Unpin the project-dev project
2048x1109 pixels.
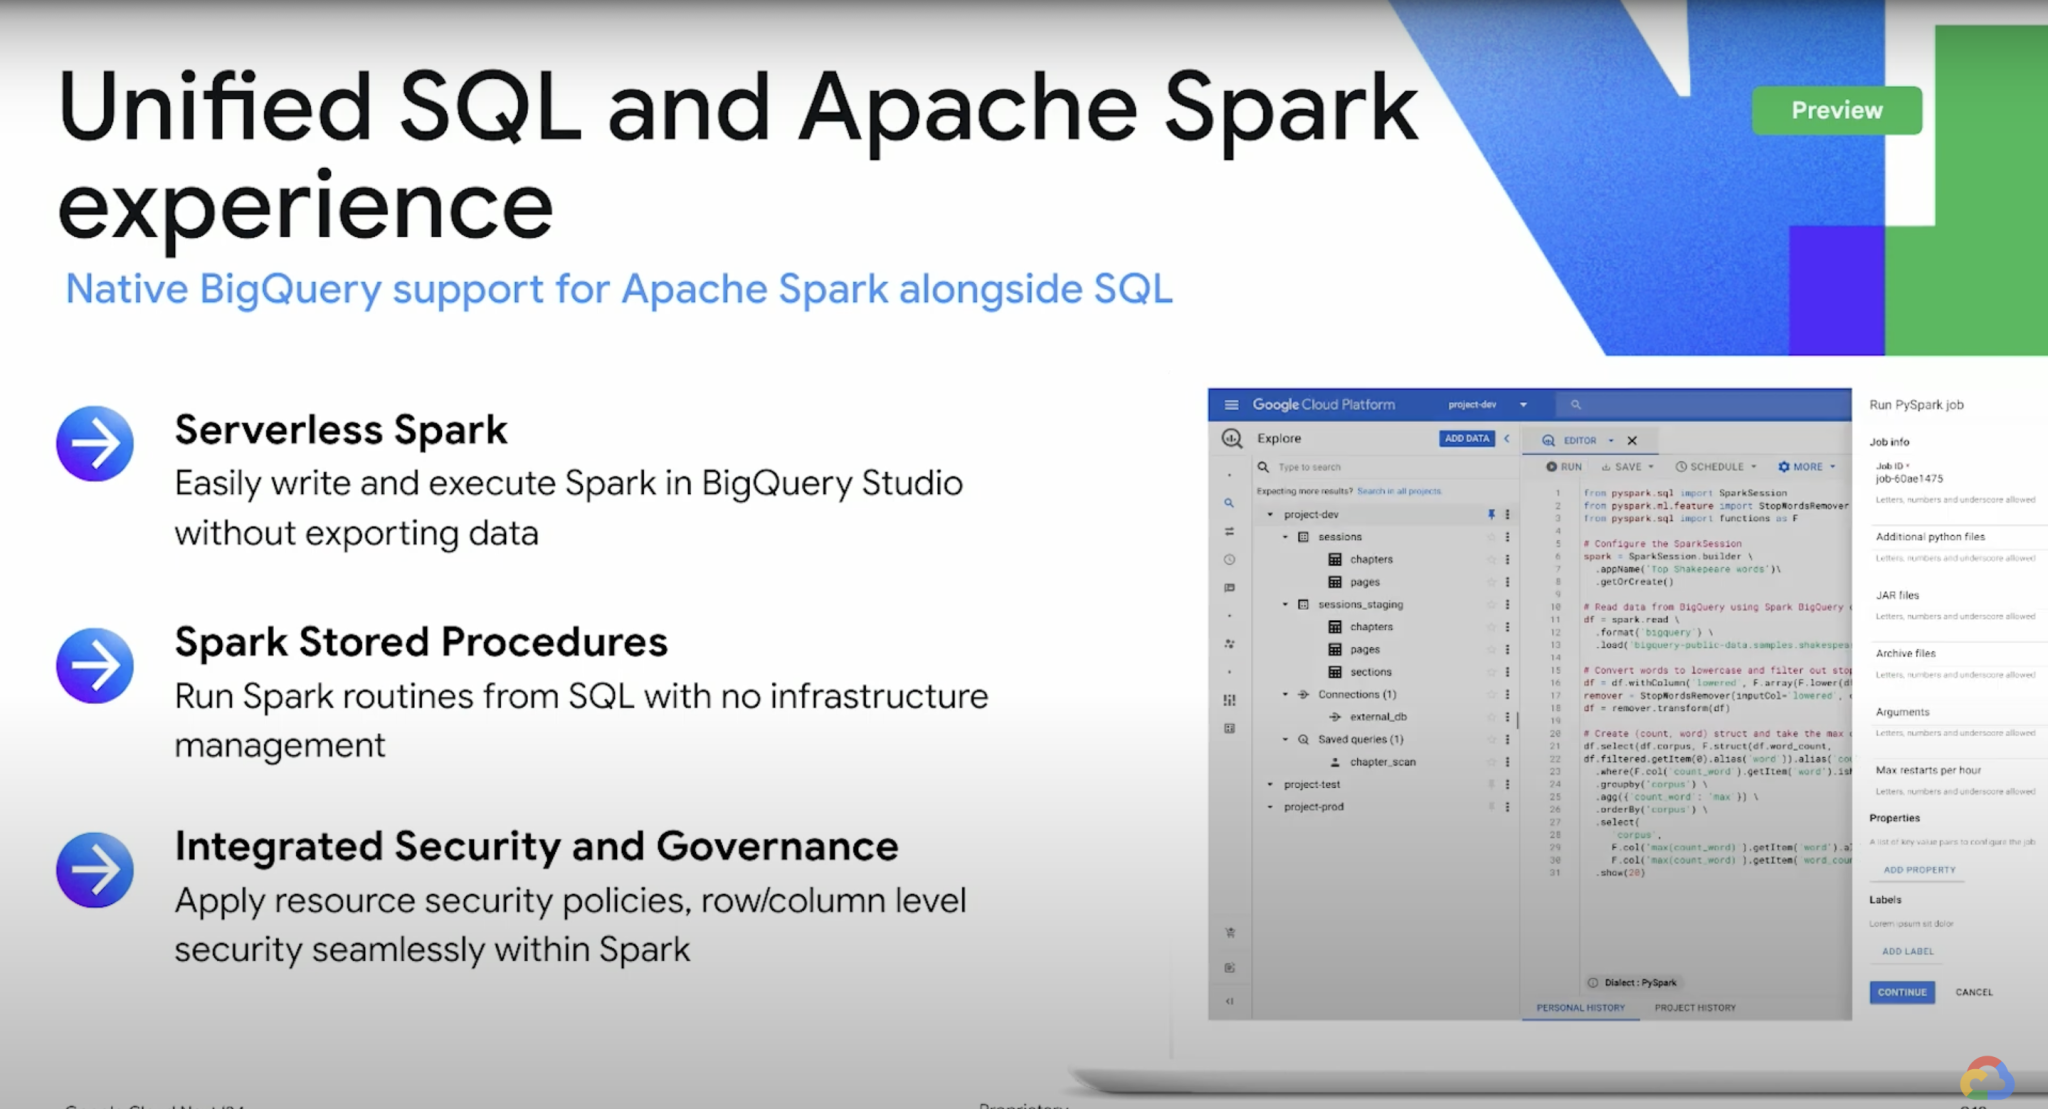1491,514
